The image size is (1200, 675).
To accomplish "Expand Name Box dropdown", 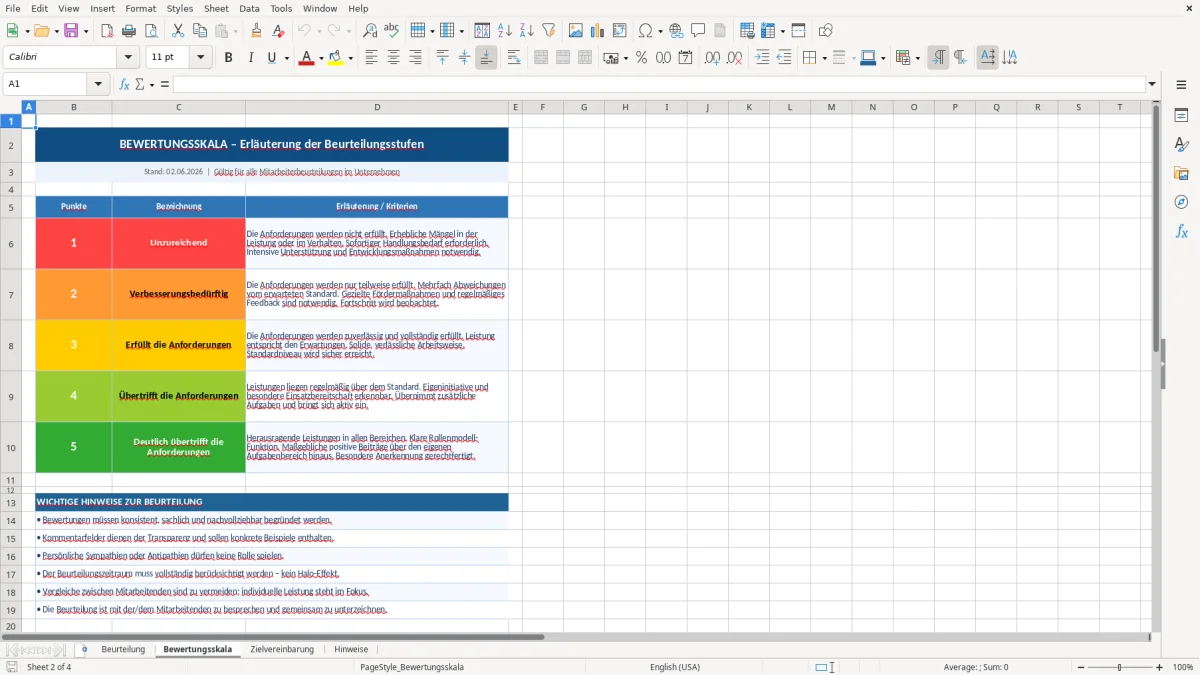I will [98, 84].
